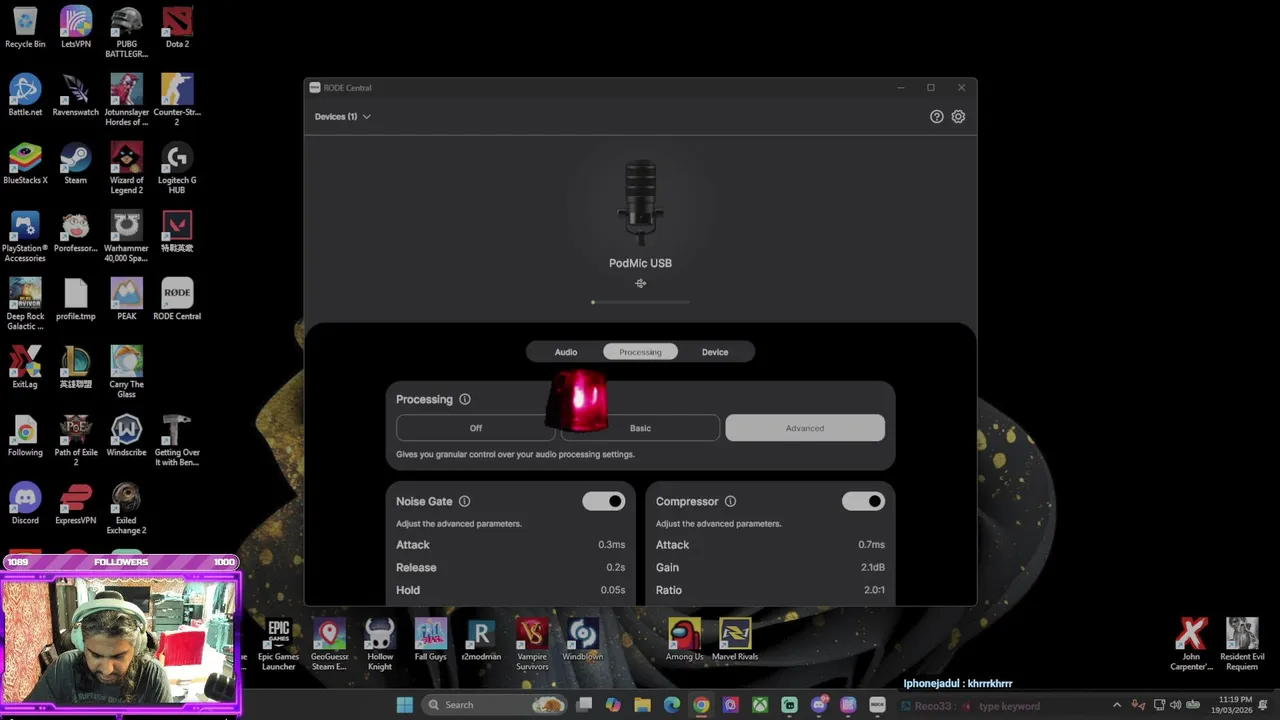Screen dimensions: 1280x720
Task: Click the info icon beside Noise Gate
Action: coord(464,501)
